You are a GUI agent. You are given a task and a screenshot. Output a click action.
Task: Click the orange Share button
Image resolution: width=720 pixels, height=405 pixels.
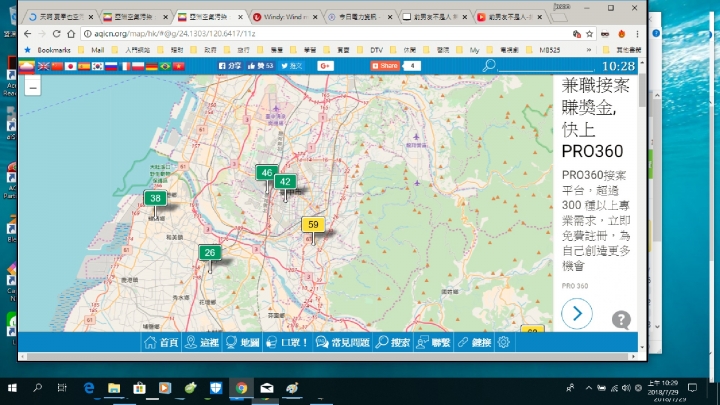(x=385, y=66)
